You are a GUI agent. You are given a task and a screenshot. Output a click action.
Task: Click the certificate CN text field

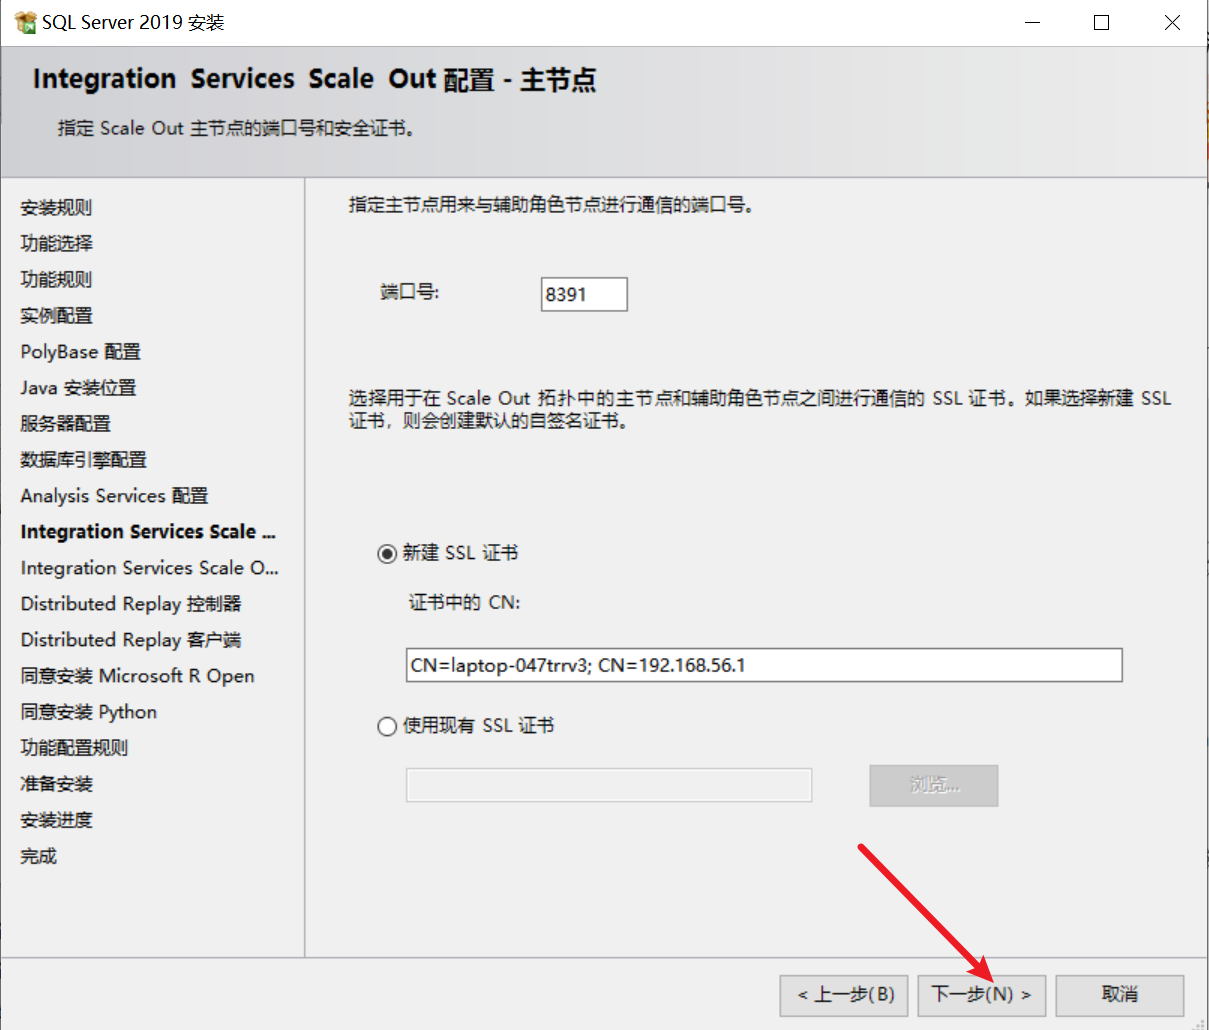(763, 666)
